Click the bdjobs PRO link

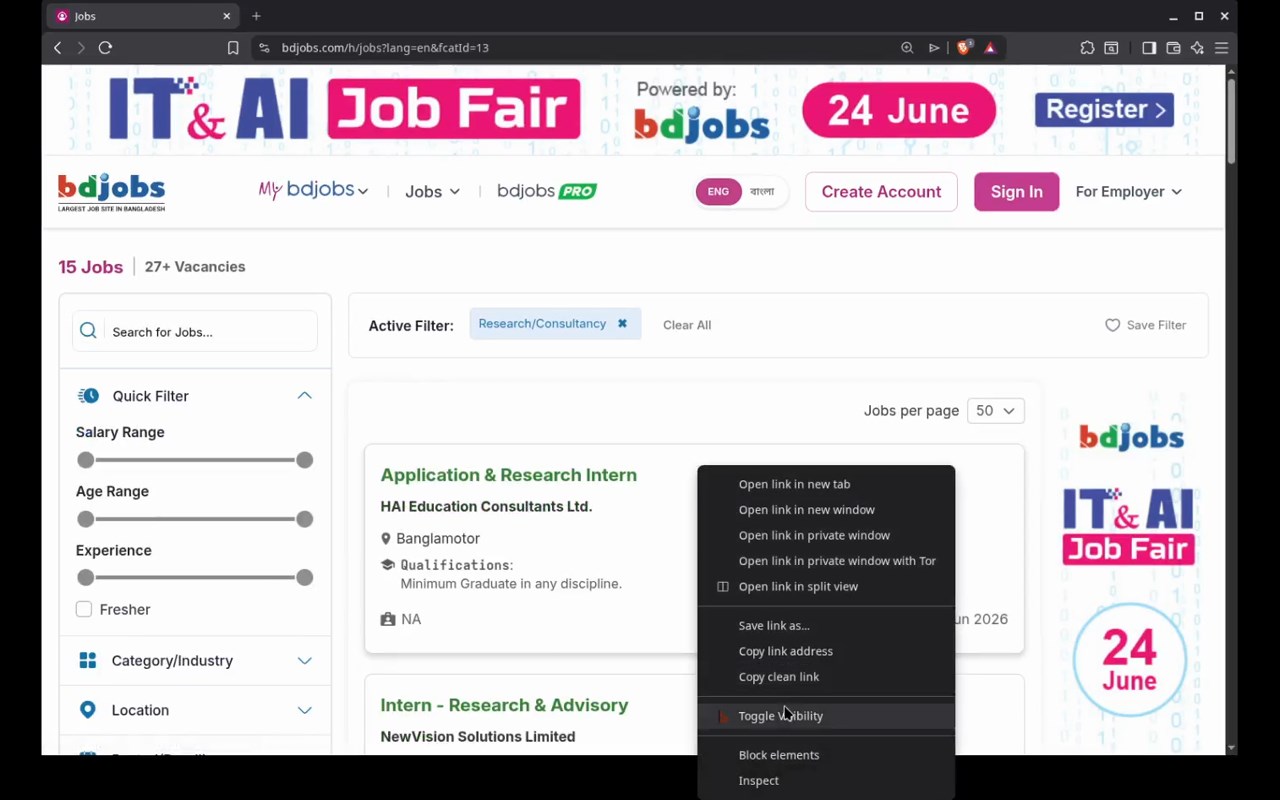pos(547,191)
